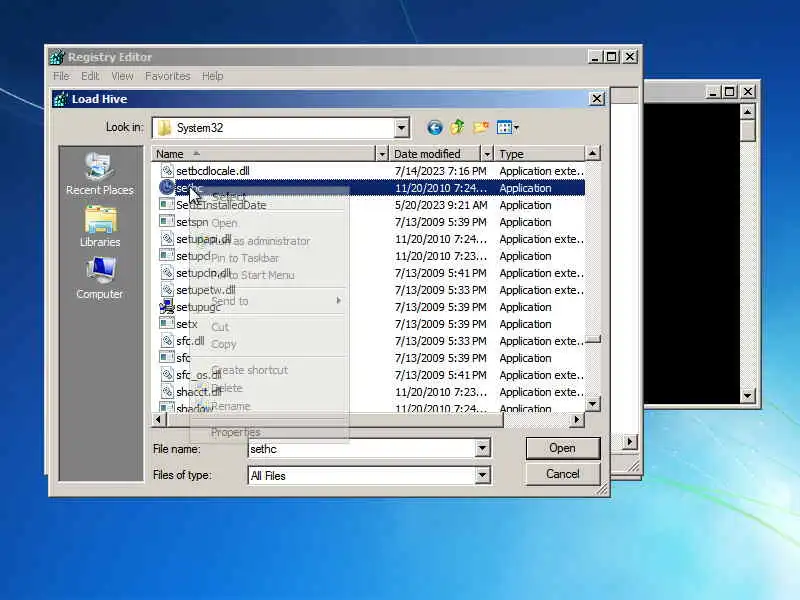Go up one folder level icon

(457, 127)
